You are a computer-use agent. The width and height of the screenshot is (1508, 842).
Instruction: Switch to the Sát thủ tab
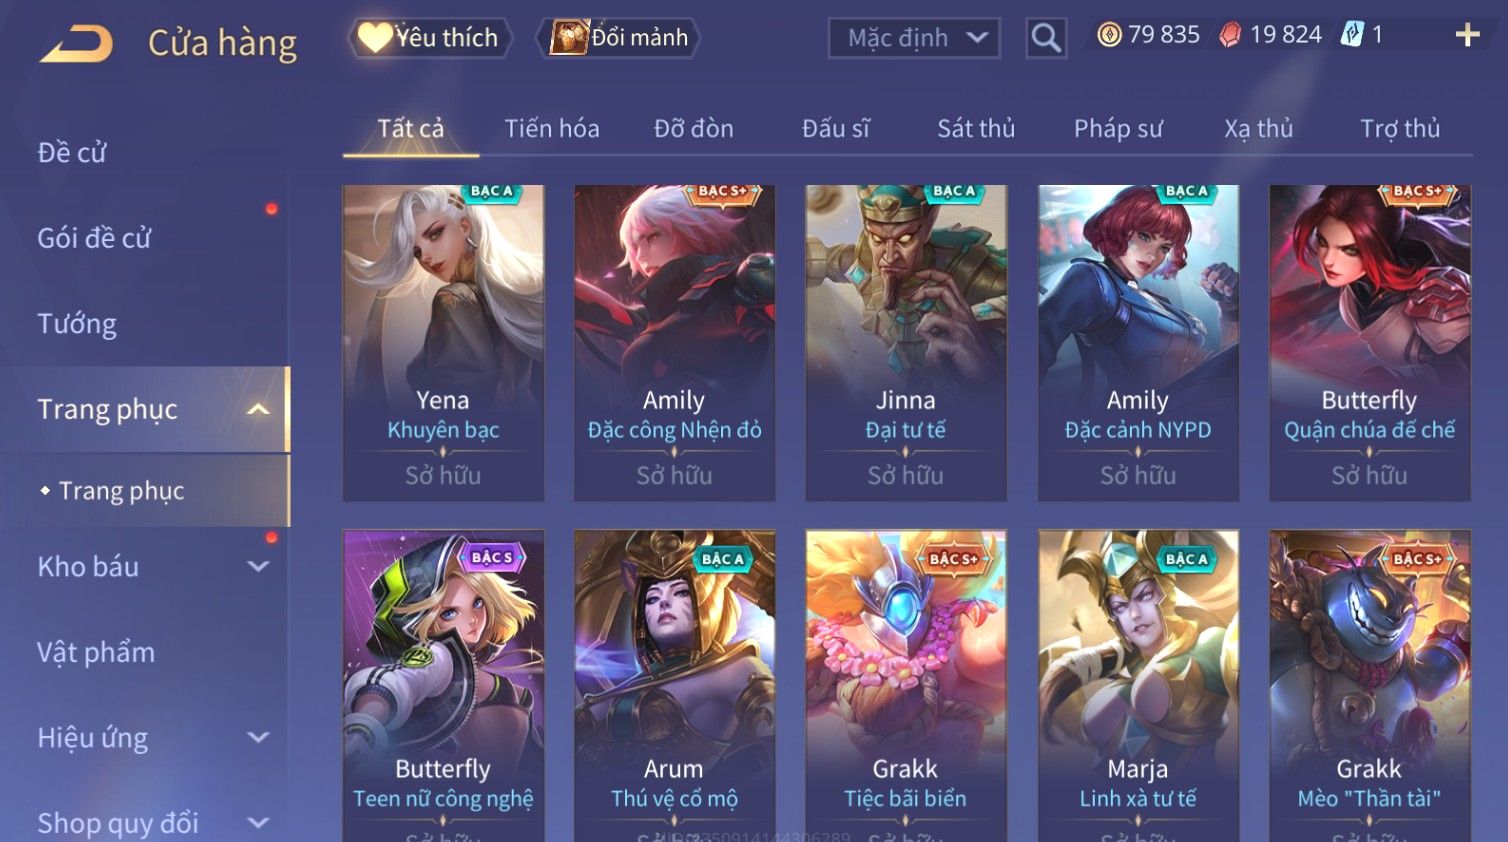(976, 129)
